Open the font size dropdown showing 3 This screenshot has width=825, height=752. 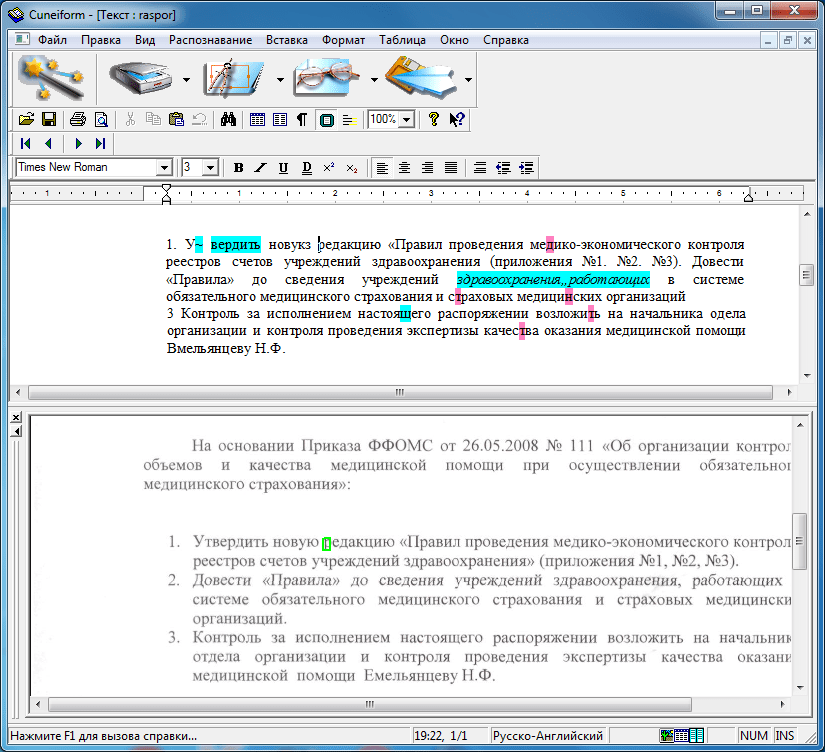coord(210,168)
